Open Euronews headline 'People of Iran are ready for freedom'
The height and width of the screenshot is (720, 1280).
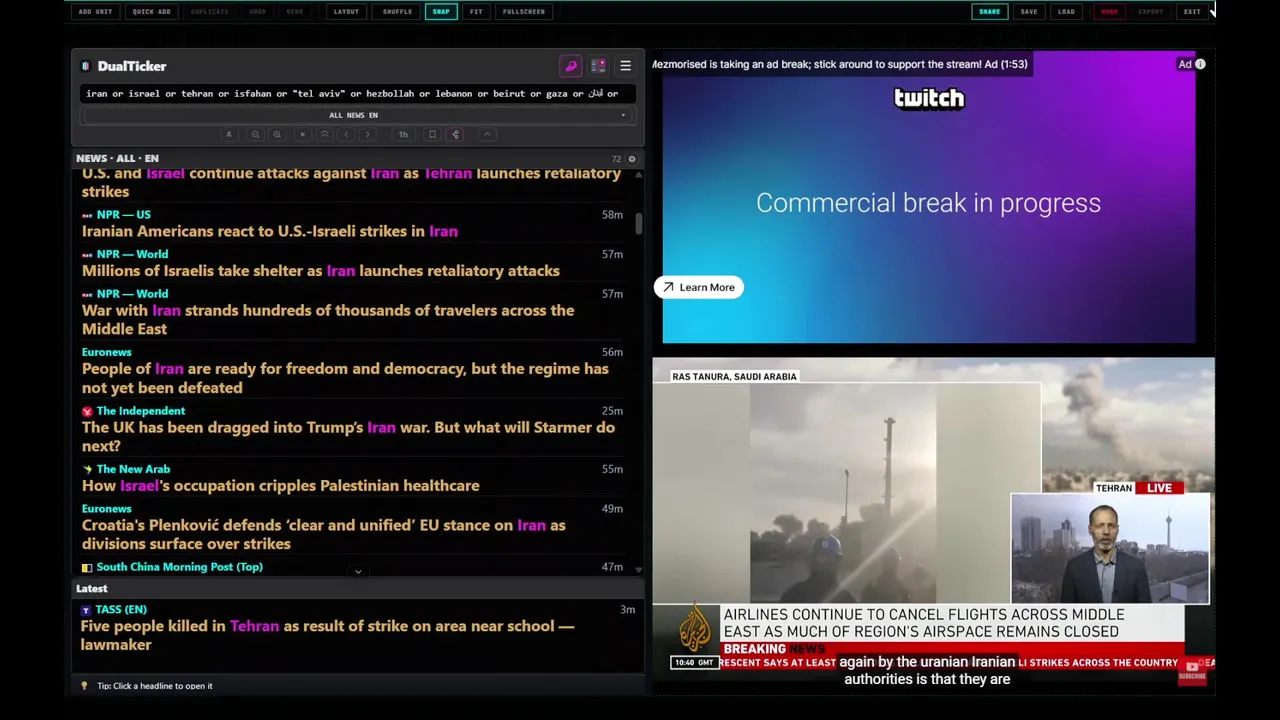coord(345,378)
